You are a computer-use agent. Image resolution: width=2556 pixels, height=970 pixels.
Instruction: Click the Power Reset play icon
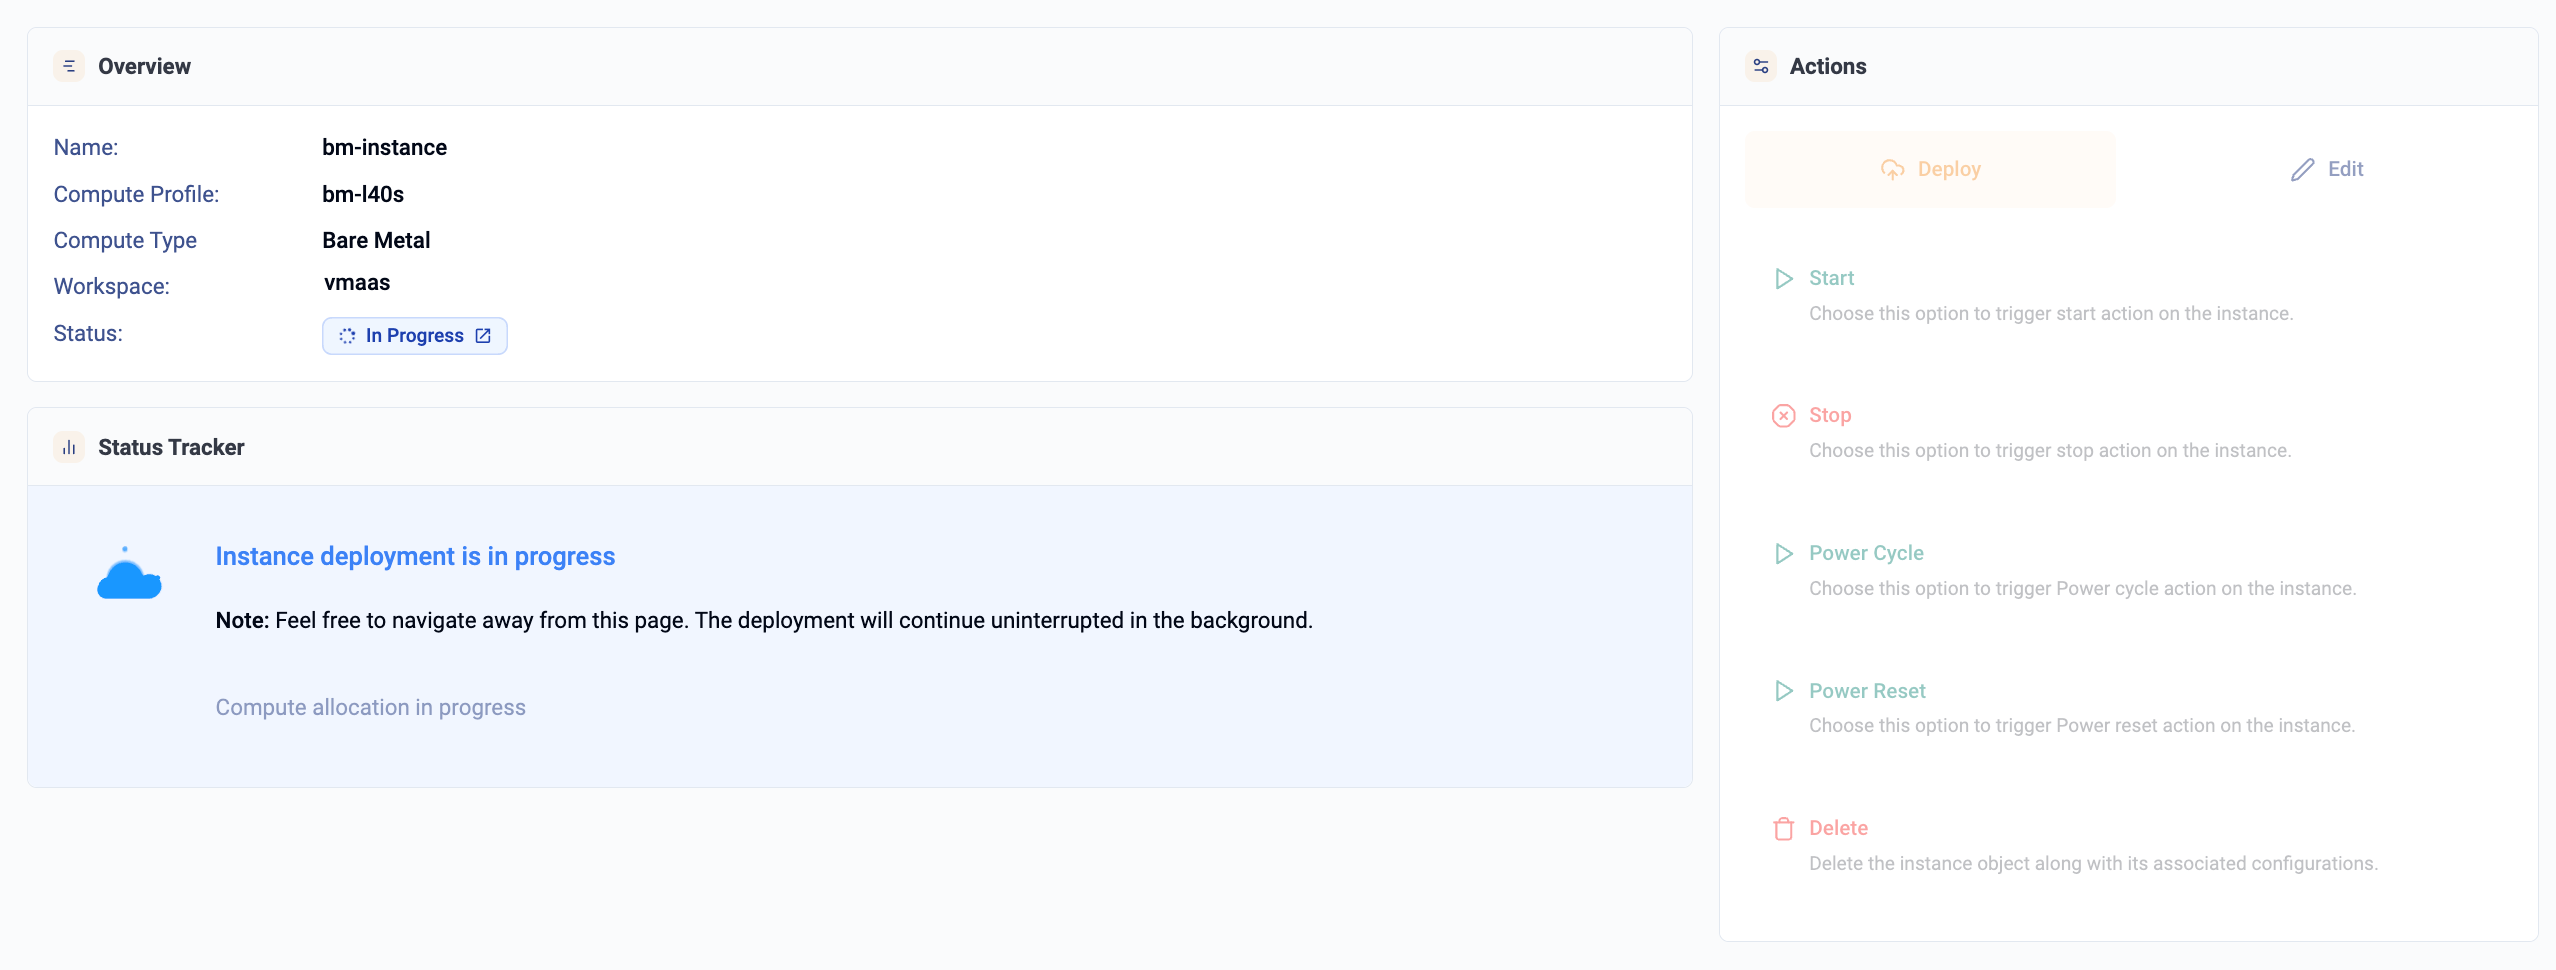coord(1783,691)
